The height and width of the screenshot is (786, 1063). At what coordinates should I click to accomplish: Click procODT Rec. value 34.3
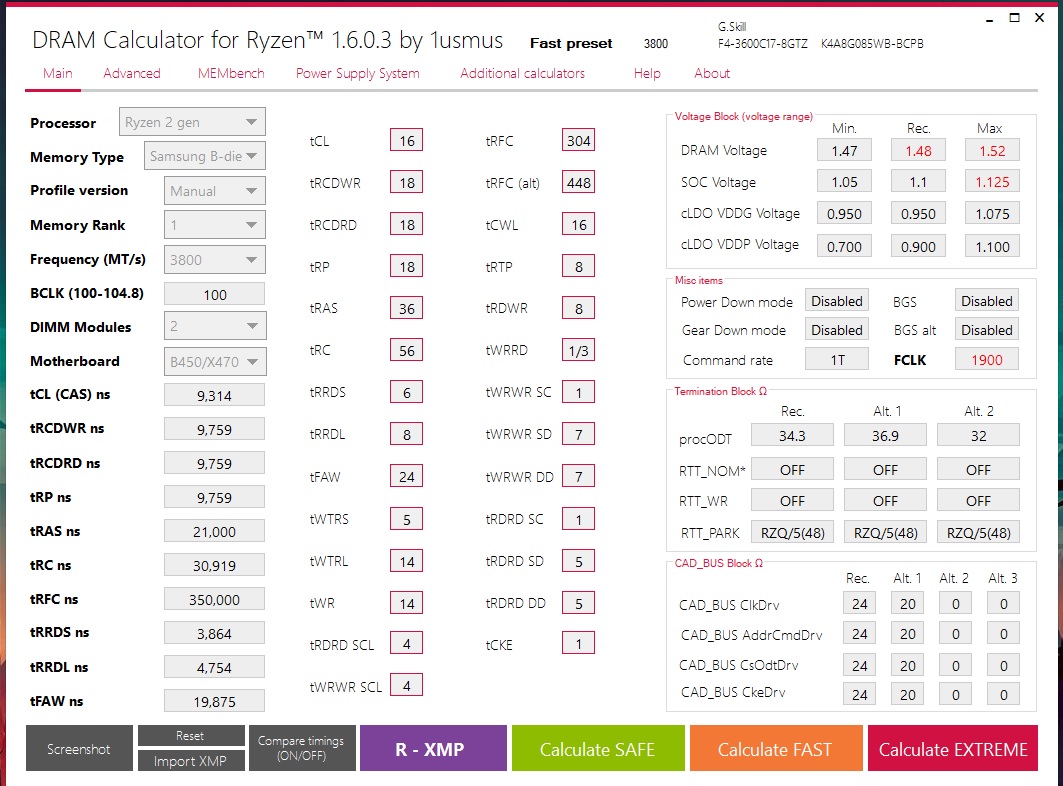coord(793,435)
